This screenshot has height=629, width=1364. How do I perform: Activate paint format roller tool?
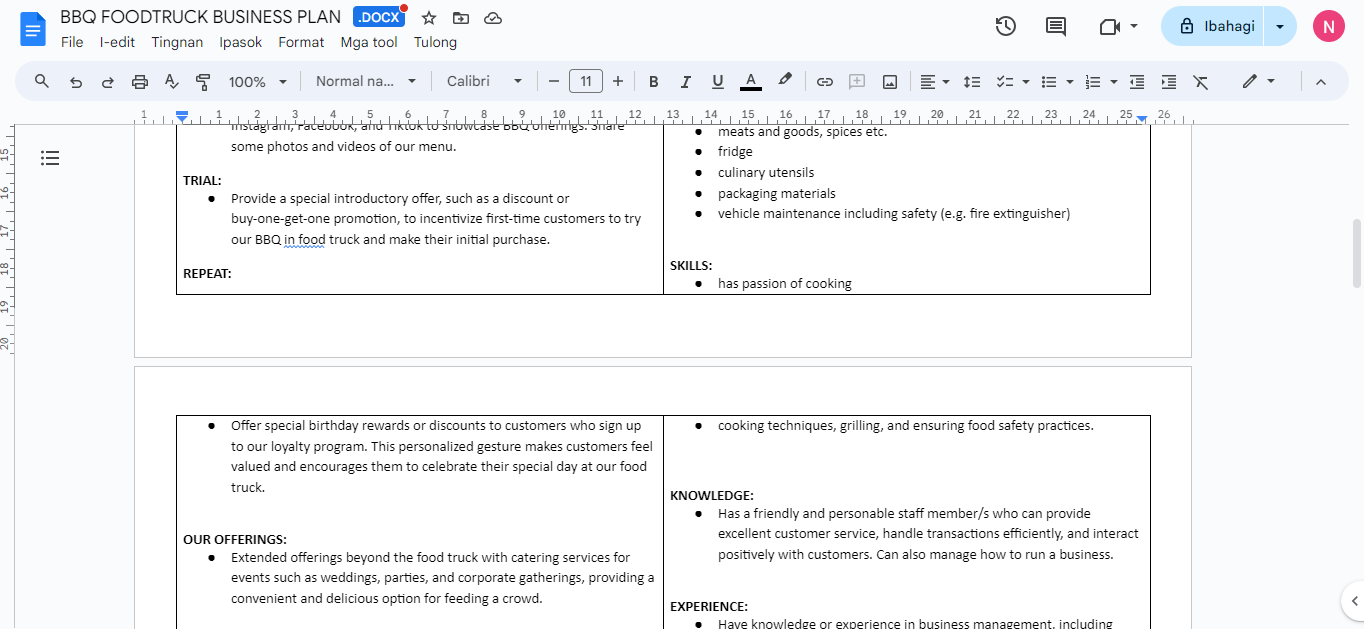coord(203,82)
